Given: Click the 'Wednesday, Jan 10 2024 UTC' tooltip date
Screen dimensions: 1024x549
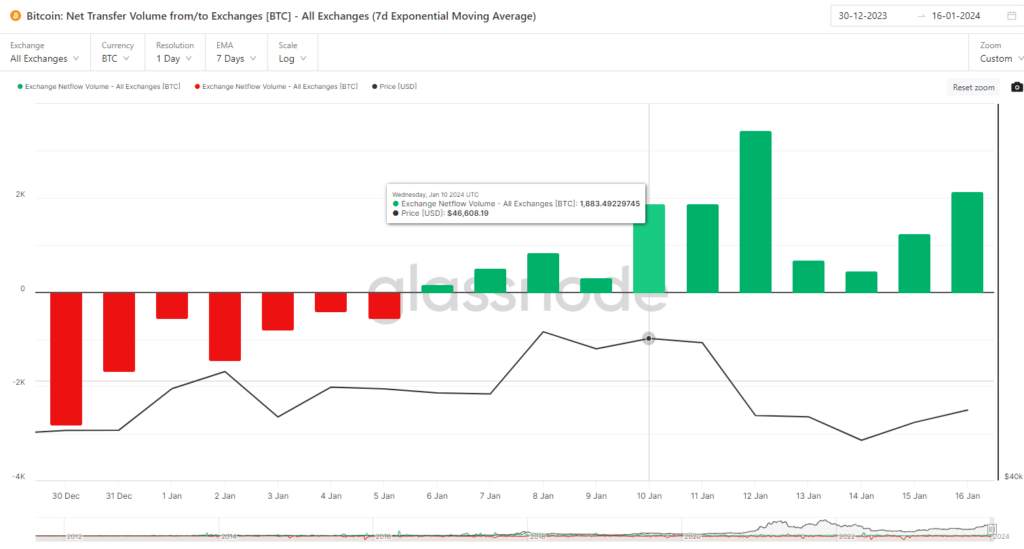Looking at the screenshot, I should click(435, 195).
